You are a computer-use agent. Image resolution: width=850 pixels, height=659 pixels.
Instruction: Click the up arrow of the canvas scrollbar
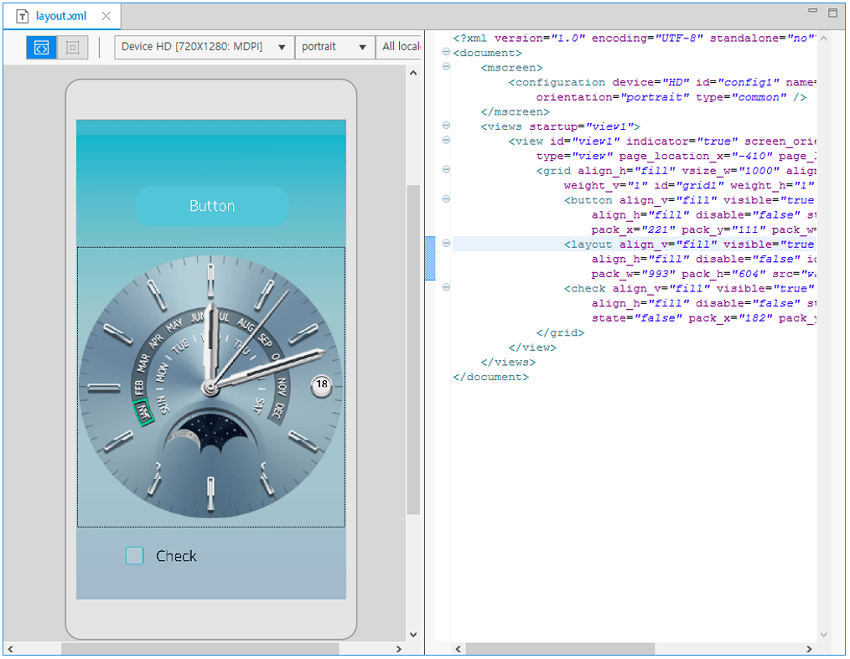413,72
